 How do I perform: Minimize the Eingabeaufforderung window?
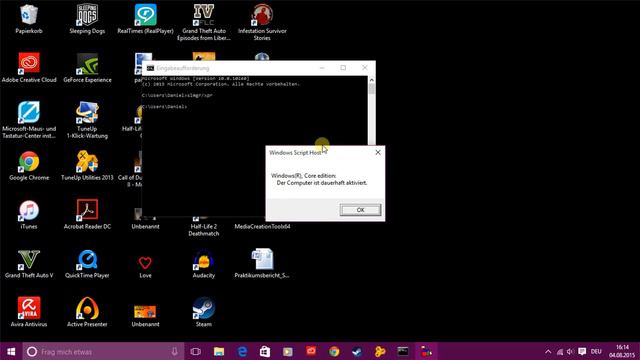322,68
